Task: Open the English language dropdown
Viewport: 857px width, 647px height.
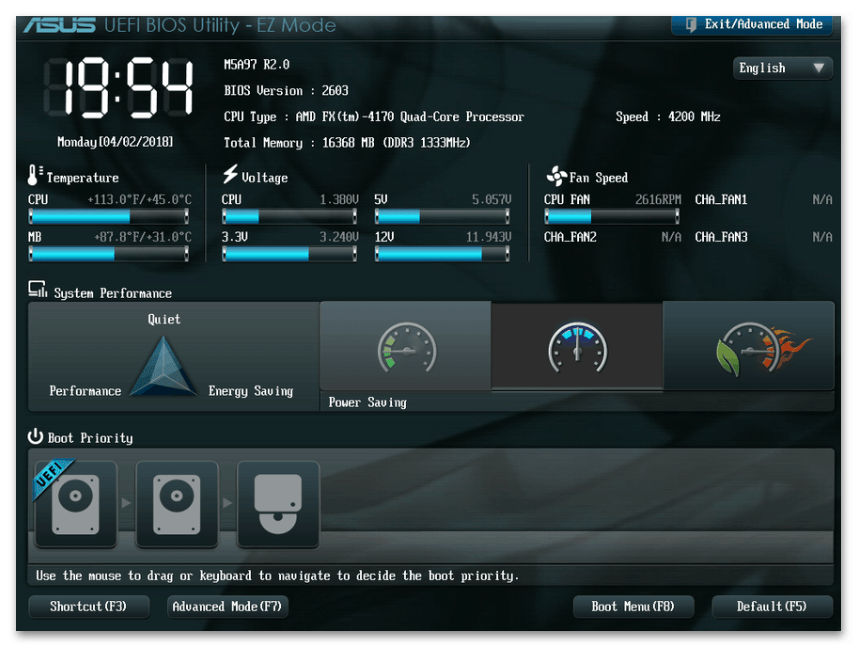Action: [781, 68]
